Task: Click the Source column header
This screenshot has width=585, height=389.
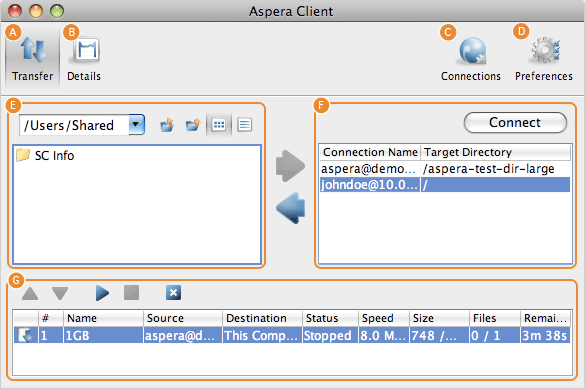Action: pyautogui.click(x=183, y=318)
